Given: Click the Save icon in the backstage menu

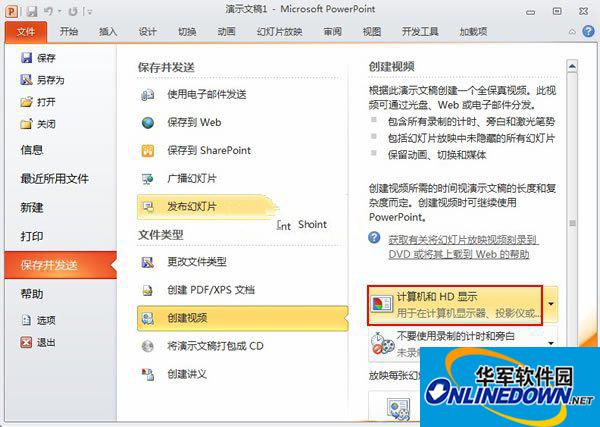Looking at the screenshot, I should (x=26, y=58).
